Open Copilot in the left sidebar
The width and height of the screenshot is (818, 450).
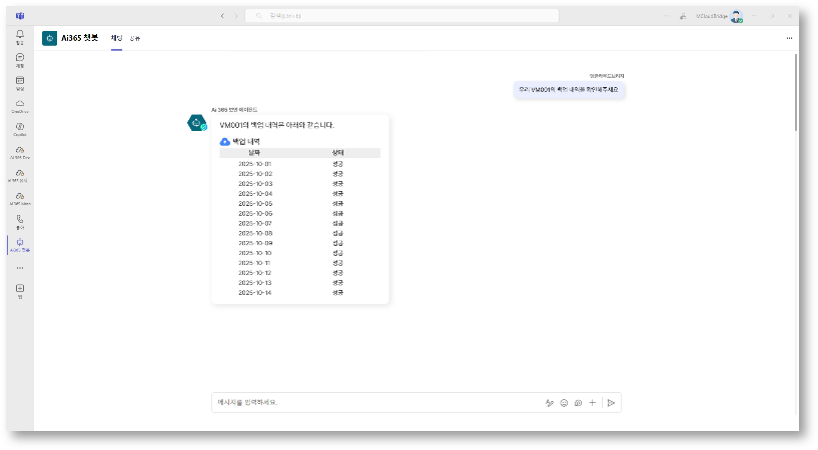(19, 128)
